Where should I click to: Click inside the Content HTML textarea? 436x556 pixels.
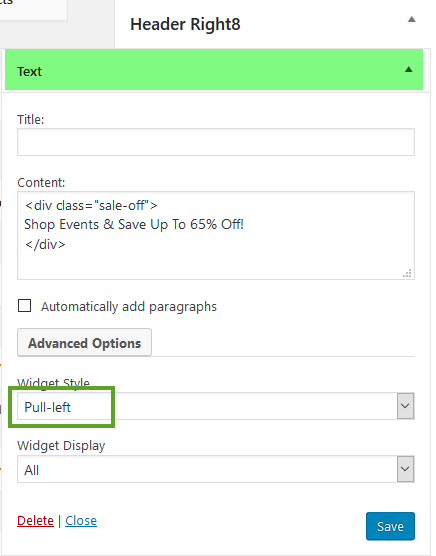216,235
